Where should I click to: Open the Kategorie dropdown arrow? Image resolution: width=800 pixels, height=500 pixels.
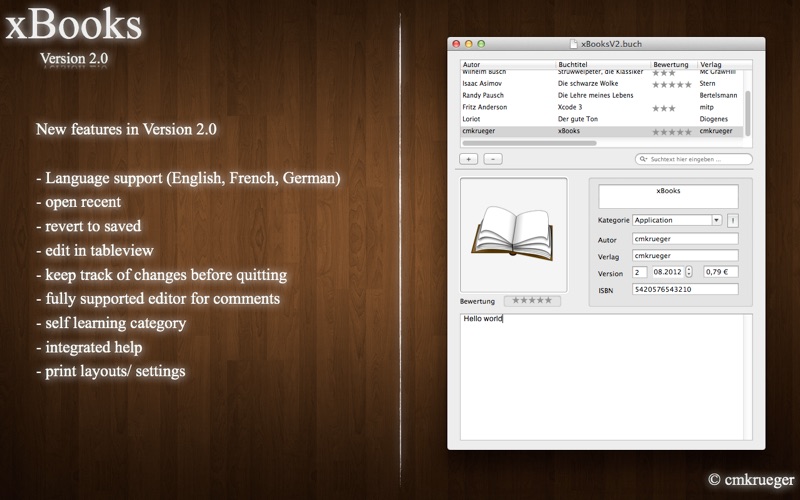716,220
